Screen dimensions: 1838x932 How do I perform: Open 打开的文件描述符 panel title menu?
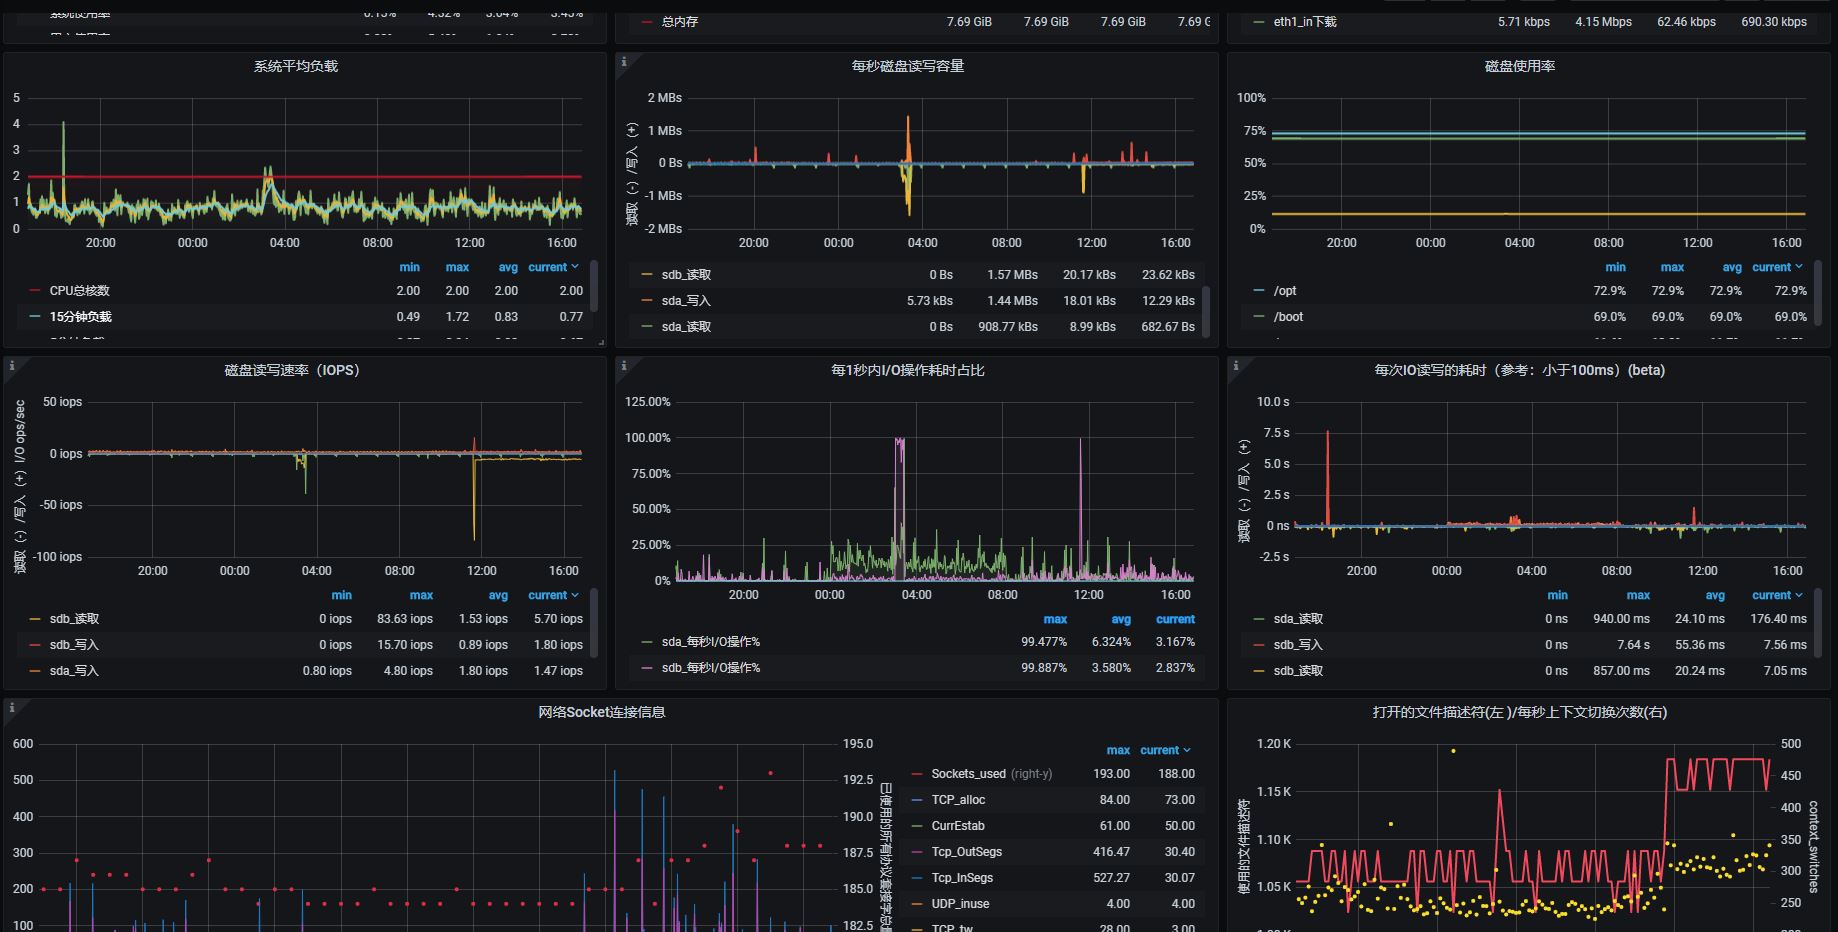(1520, 712)
